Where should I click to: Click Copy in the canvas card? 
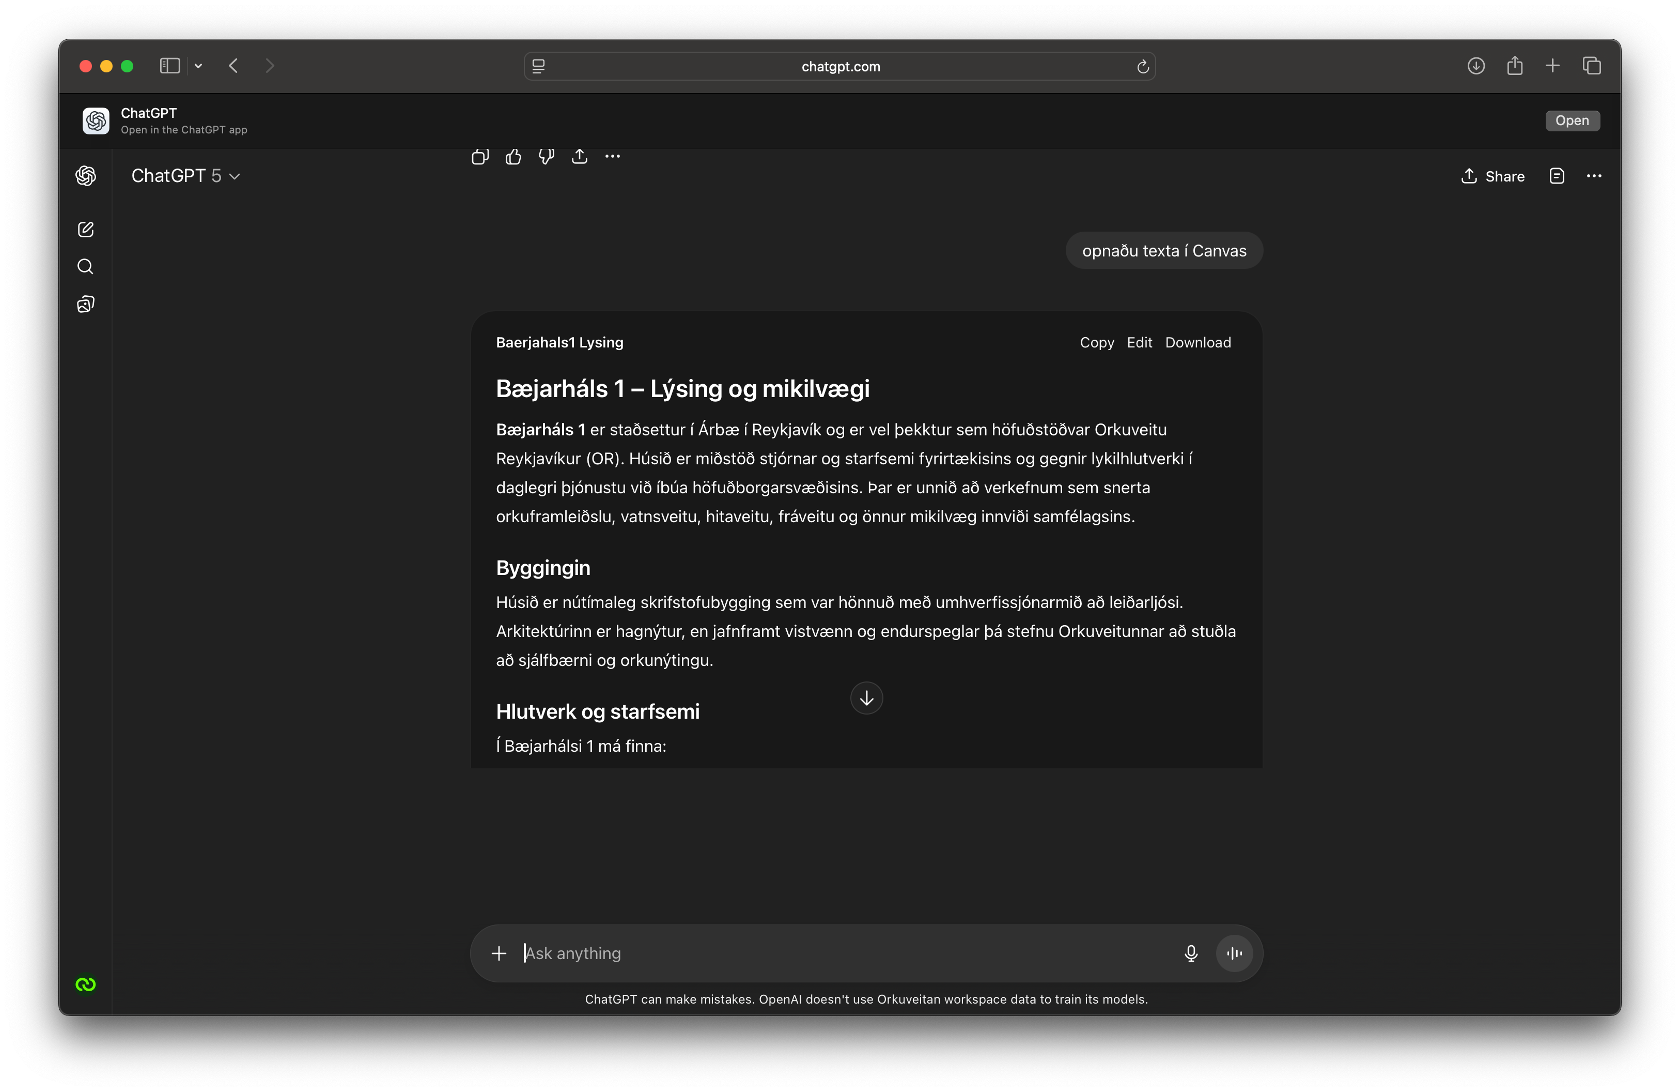point(1096,343)
